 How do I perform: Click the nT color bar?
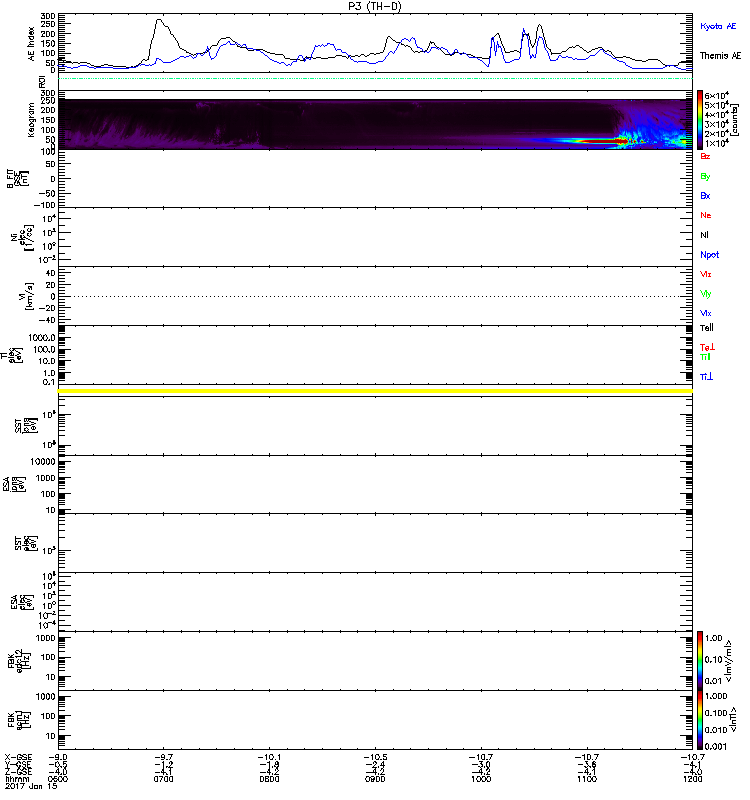point(700,720)
